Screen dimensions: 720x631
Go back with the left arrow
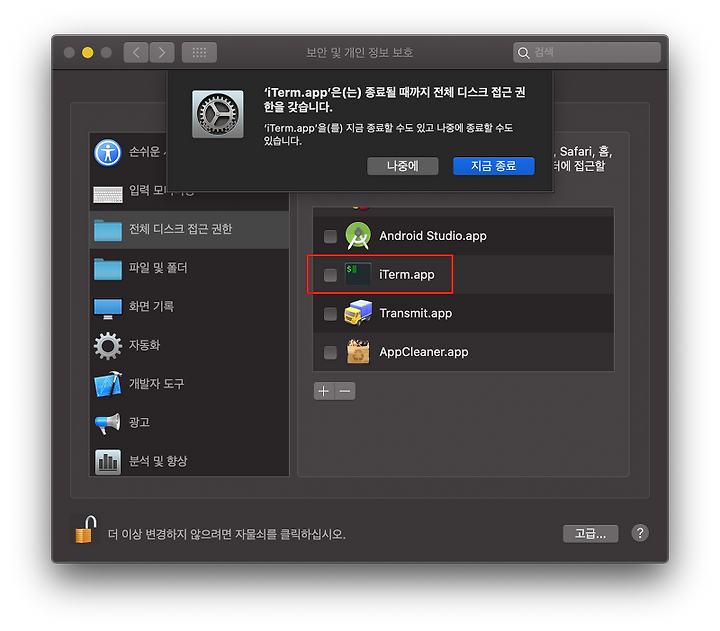pos(136,52)
